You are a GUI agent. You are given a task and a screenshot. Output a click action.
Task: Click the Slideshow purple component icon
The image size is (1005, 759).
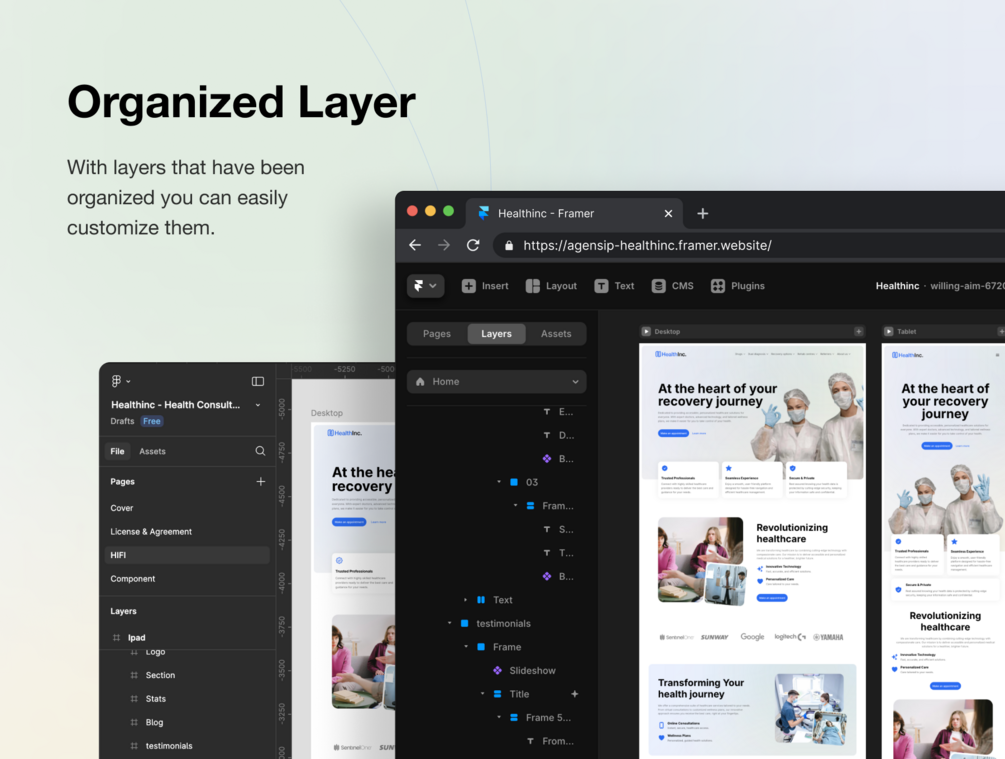497,671
